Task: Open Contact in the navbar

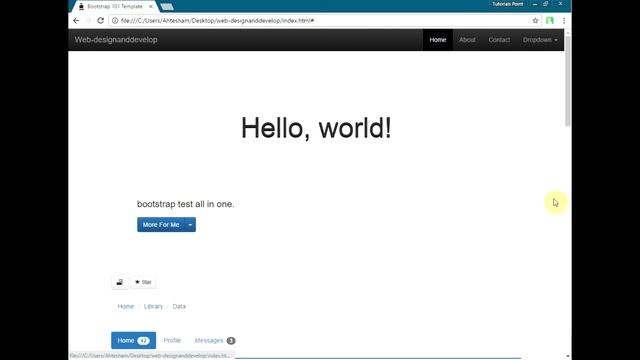Action: [499, 40]
